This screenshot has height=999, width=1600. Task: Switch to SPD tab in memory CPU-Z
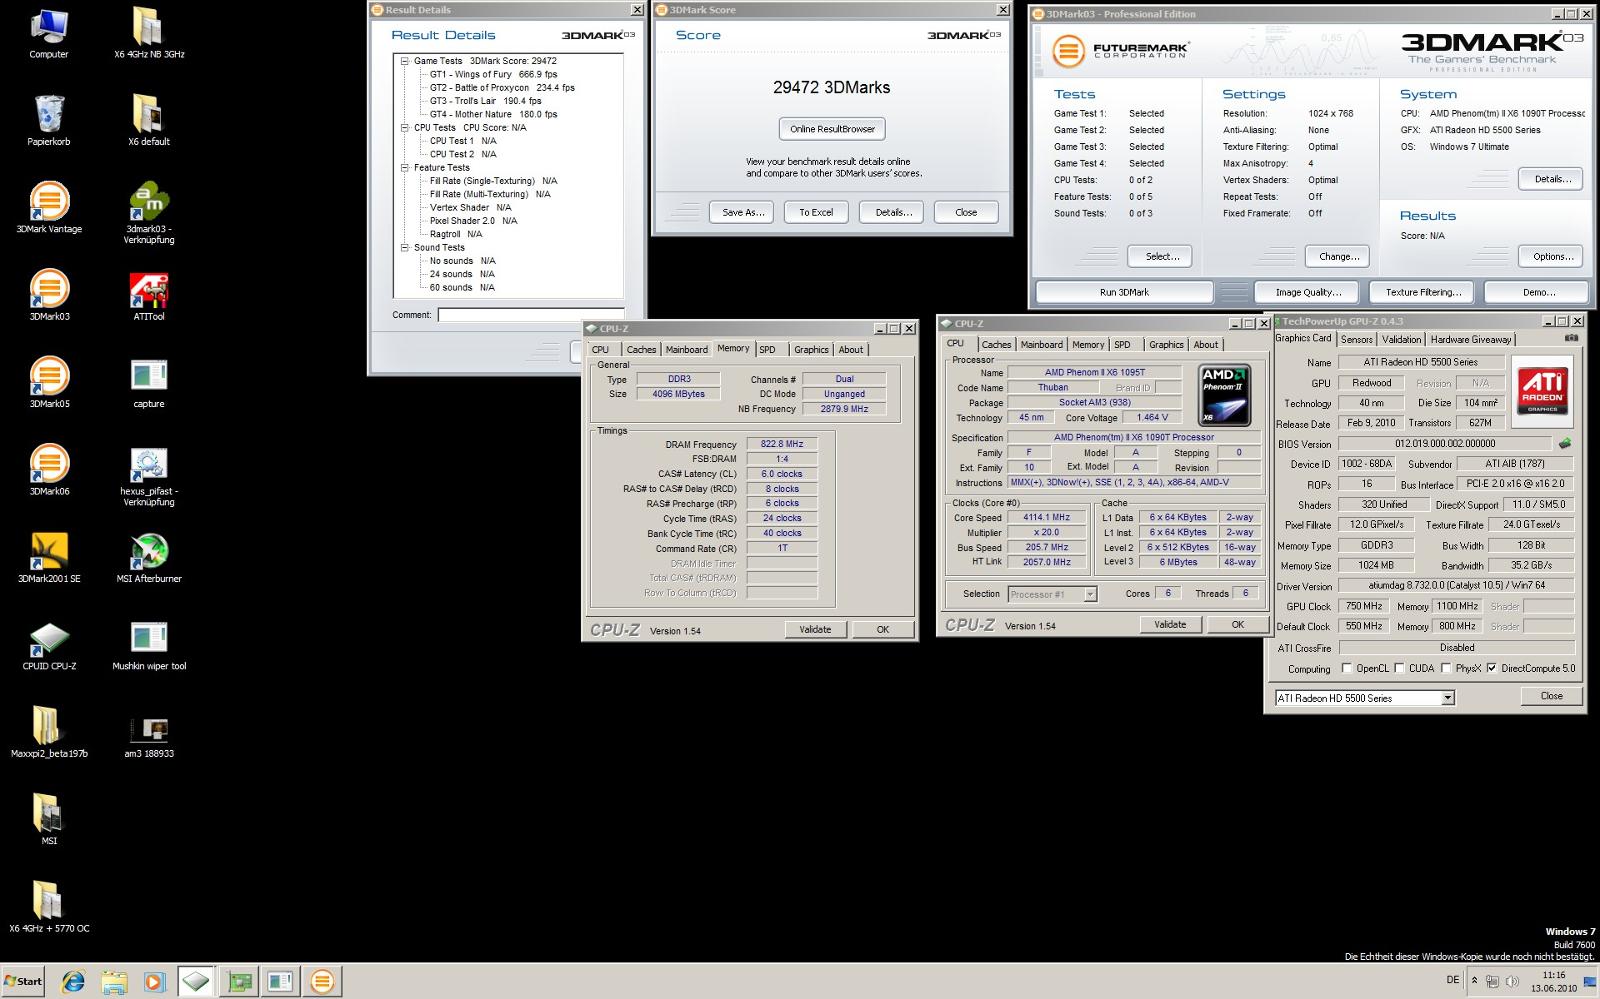tap(767, 350)
